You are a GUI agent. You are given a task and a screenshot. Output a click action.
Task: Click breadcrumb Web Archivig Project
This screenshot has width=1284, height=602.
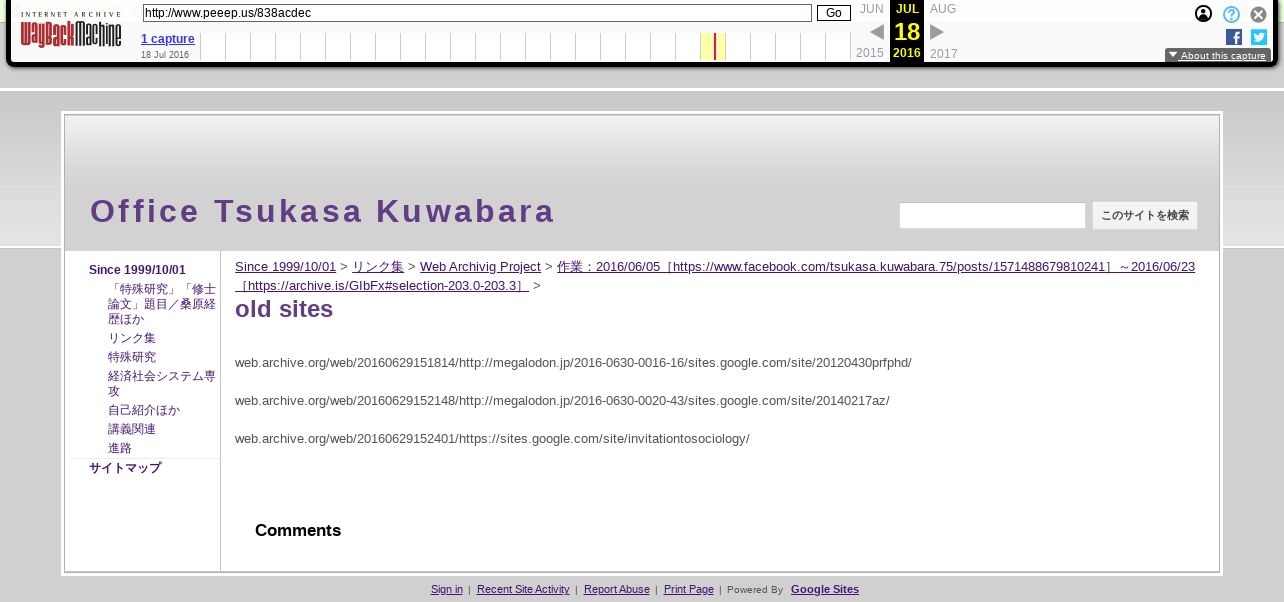[x=480, y=267]
